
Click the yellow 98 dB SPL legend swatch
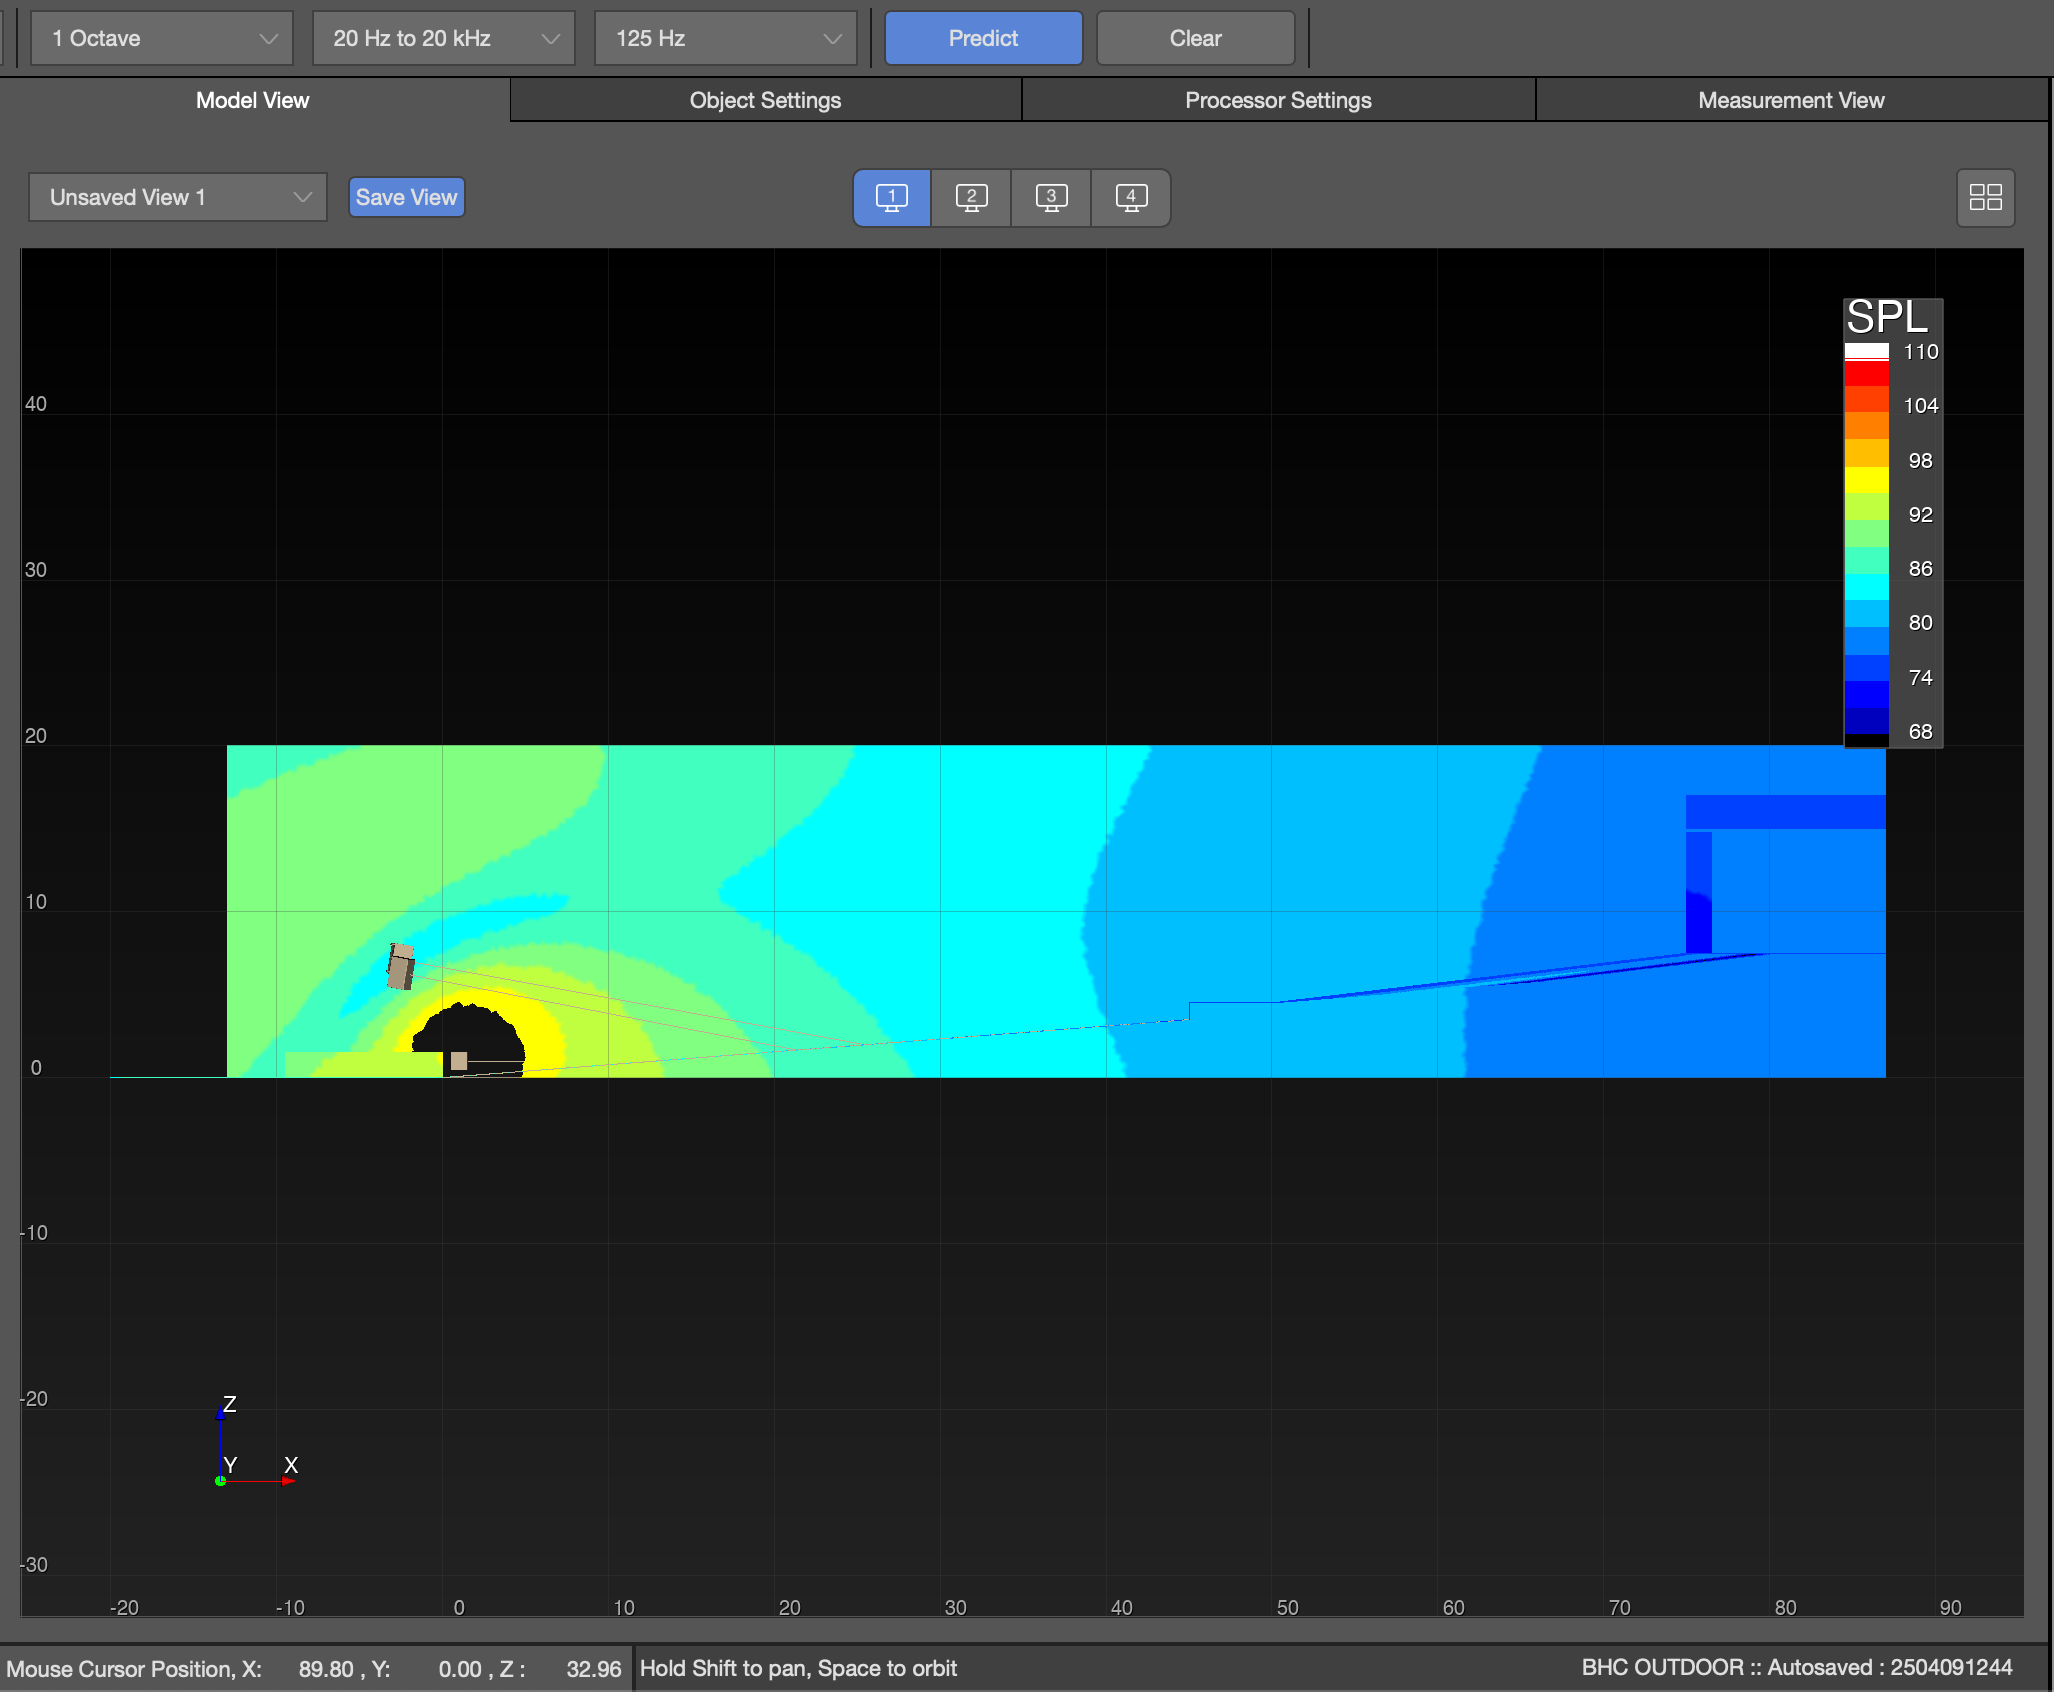click(1866, 478)
